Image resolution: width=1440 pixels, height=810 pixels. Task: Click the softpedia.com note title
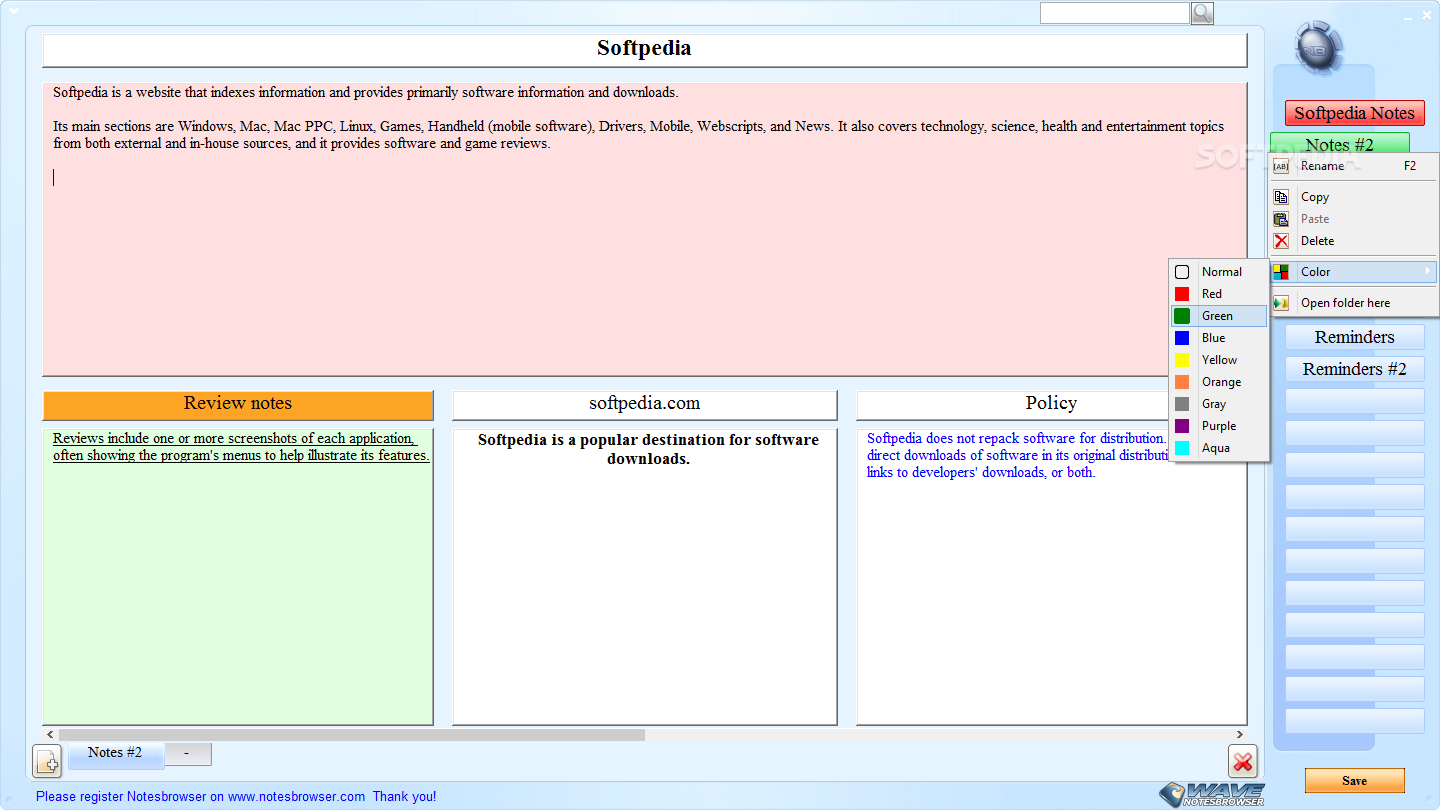(x=644, y=404)
